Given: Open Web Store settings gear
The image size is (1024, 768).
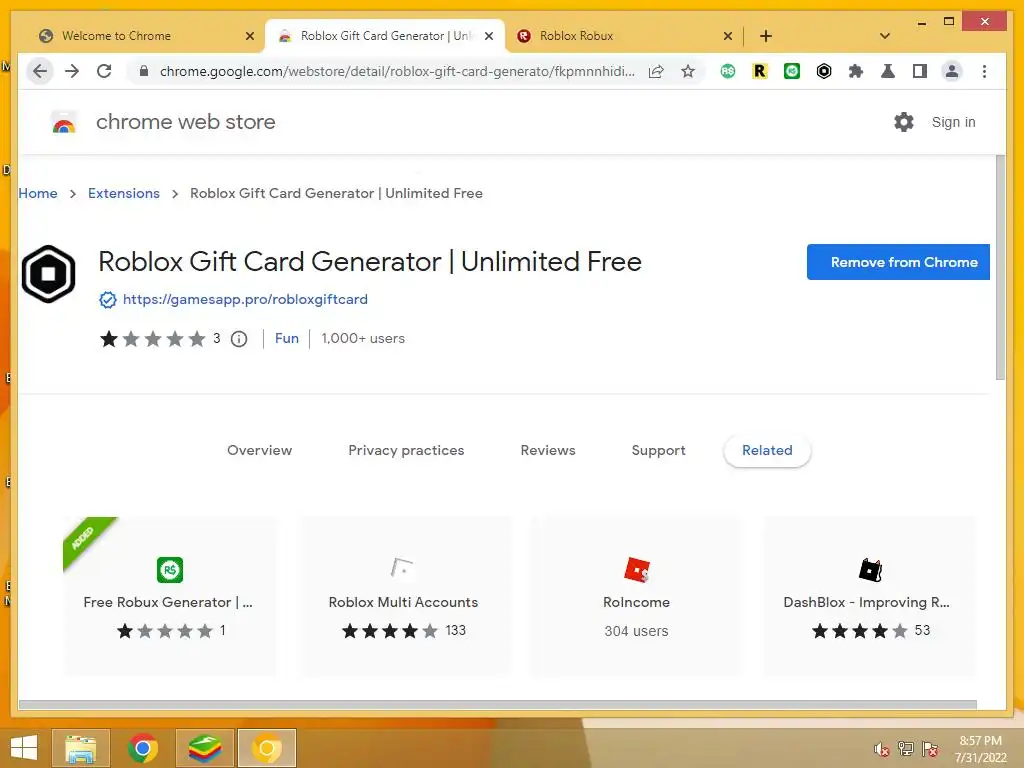Looking at the screenshot, I should pos(904,122).
